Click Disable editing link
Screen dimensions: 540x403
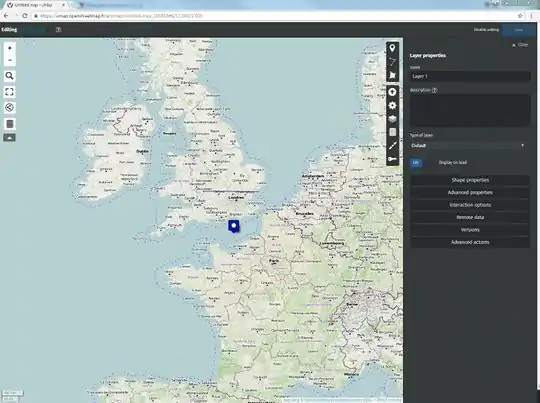click(486, 30)
